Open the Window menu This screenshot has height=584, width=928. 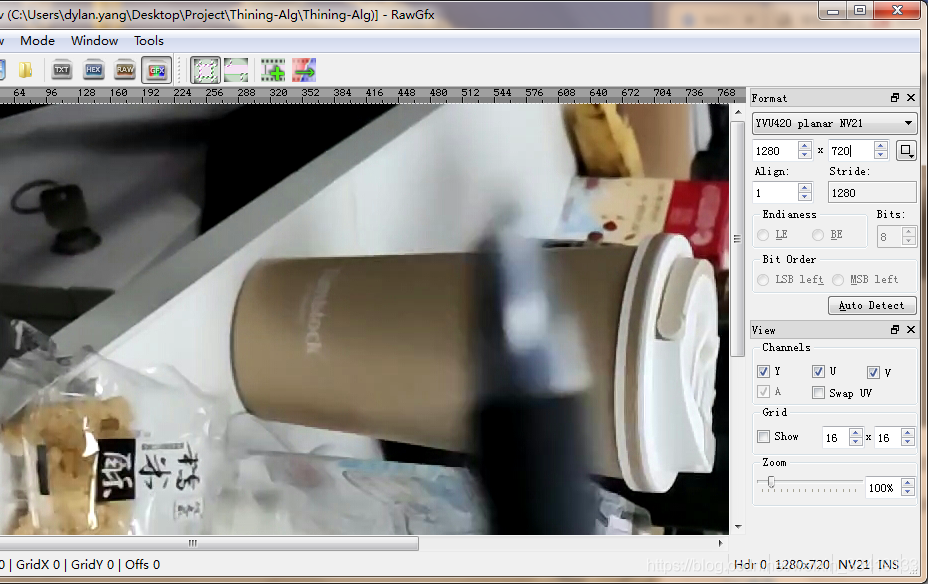(94, 41)
